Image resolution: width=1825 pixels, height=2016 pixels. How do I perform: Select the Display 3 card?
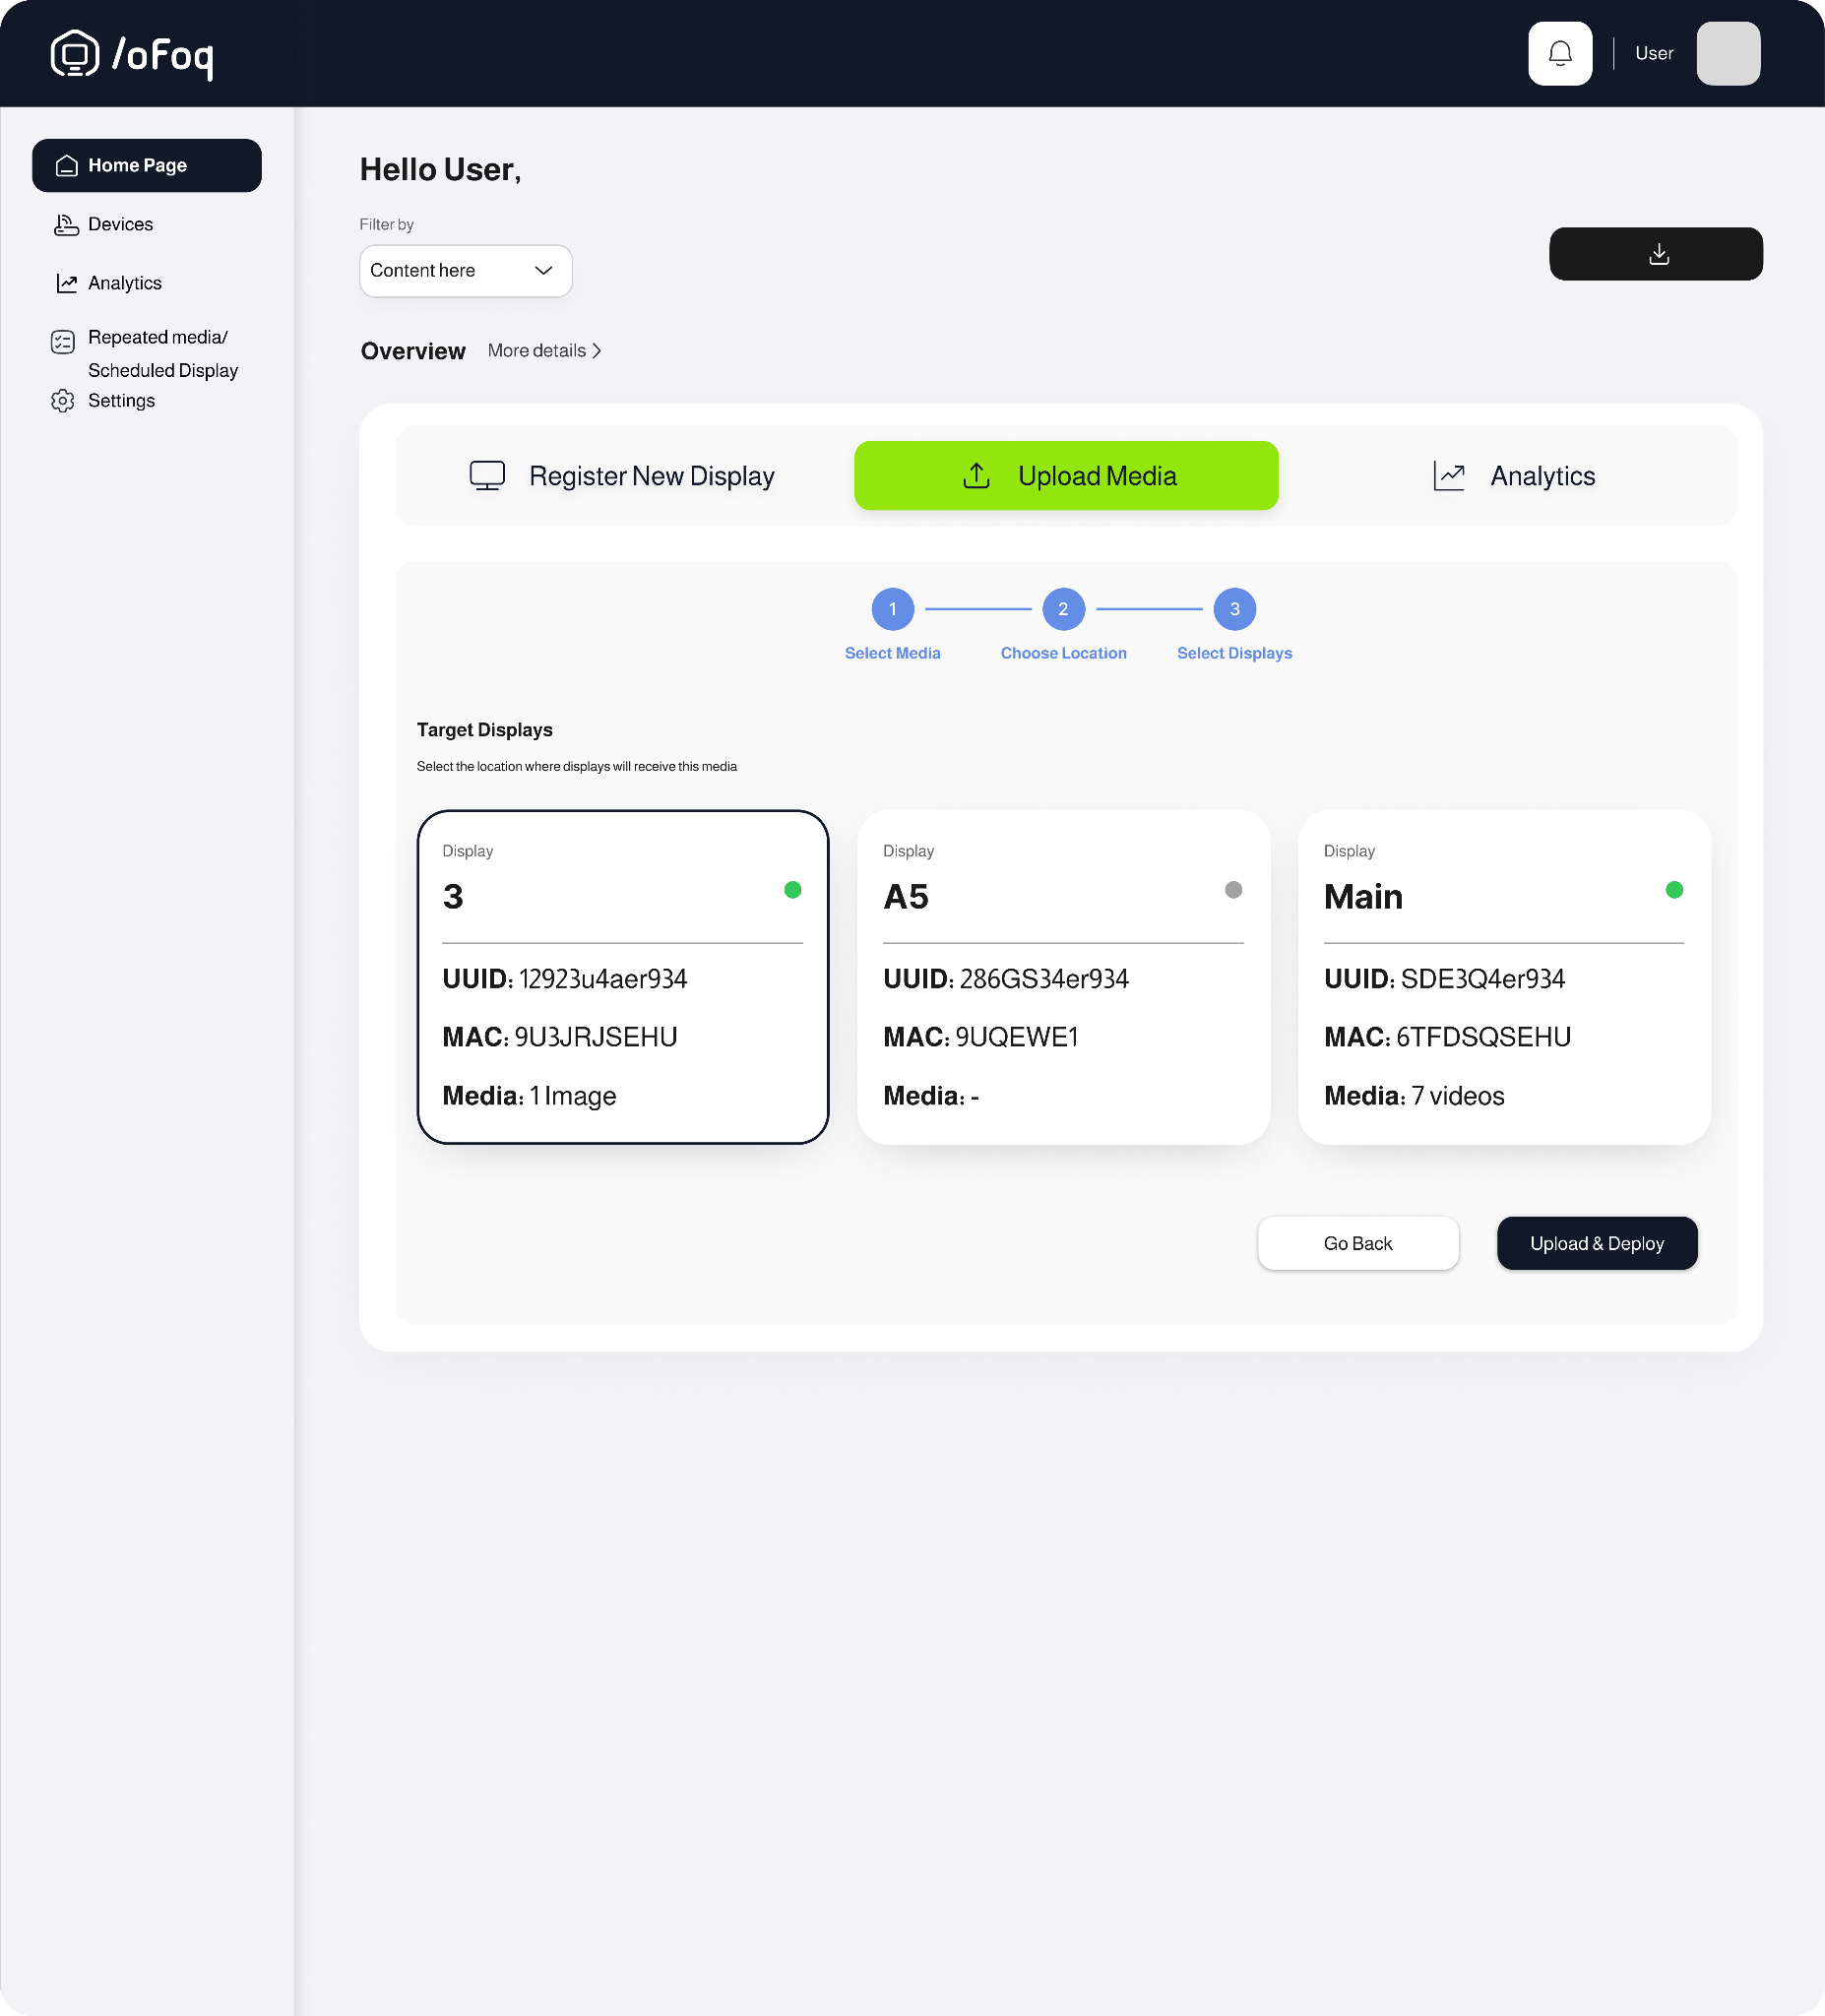point(622,976)
